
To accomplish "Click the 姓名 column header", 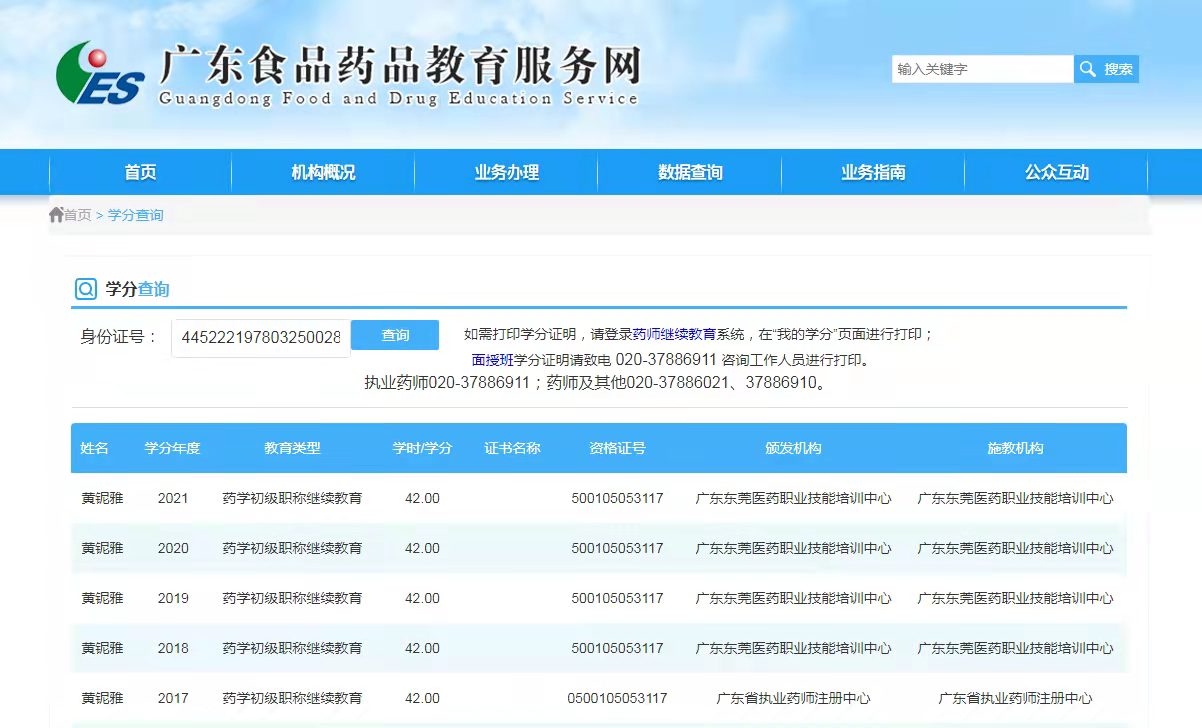I will coord(95,448).
